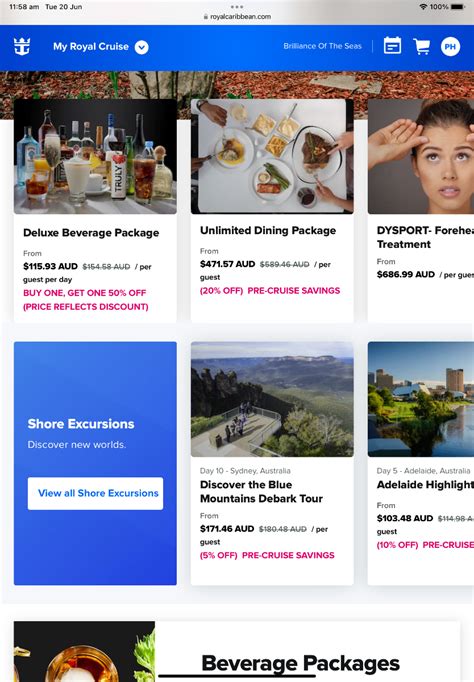
Task: Open the Beverage Packages section heading
Action: 300,663
